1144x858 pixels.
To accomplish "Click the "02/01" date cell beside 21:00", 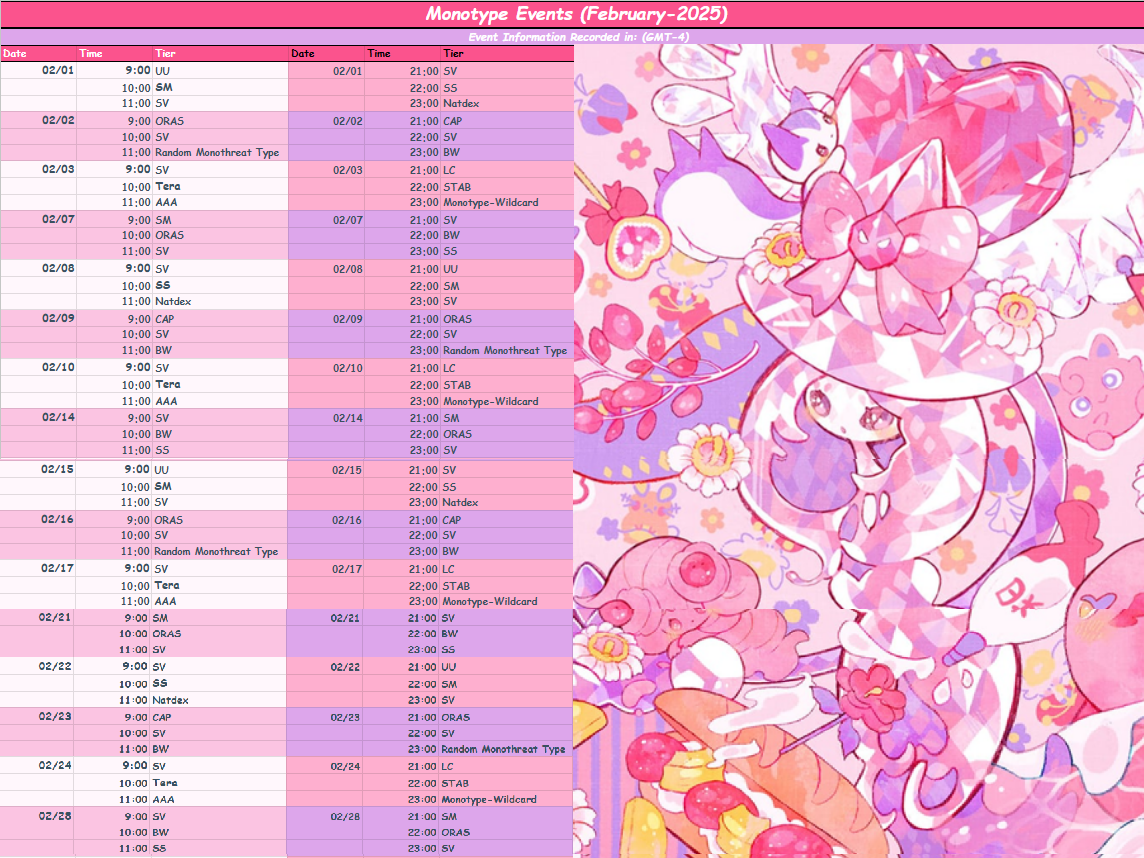I will tap(347, 71).
